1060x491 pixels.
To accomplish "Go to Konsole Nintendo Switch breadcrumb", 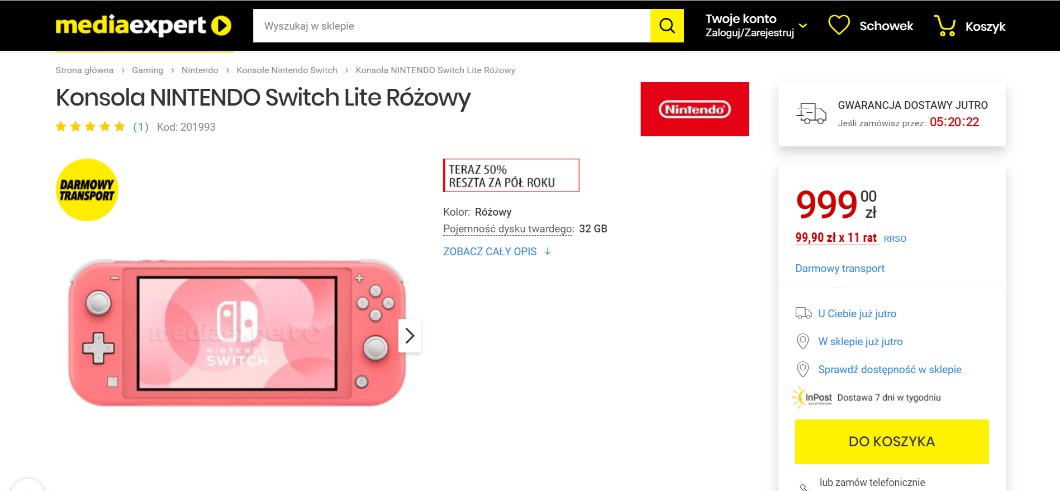I will pos(287,70).
